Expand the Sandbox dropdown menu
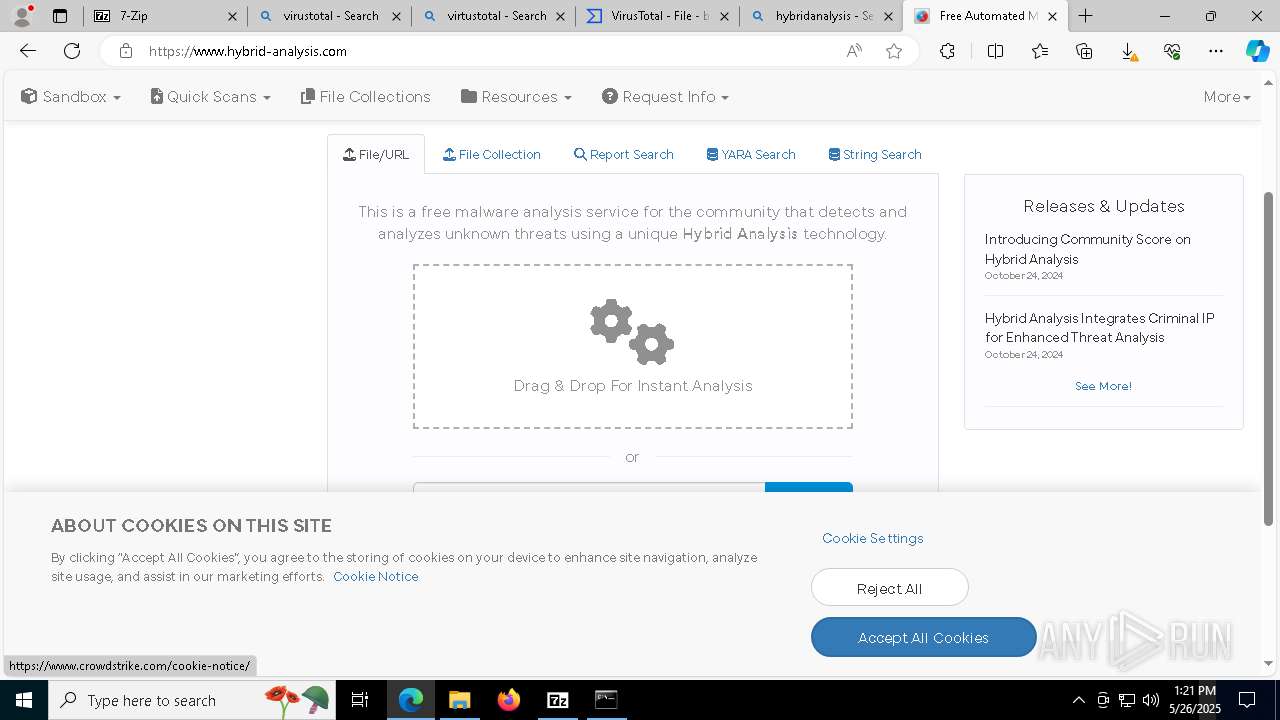The height and width of the screenshot is (720, 1280). [71, 97]
